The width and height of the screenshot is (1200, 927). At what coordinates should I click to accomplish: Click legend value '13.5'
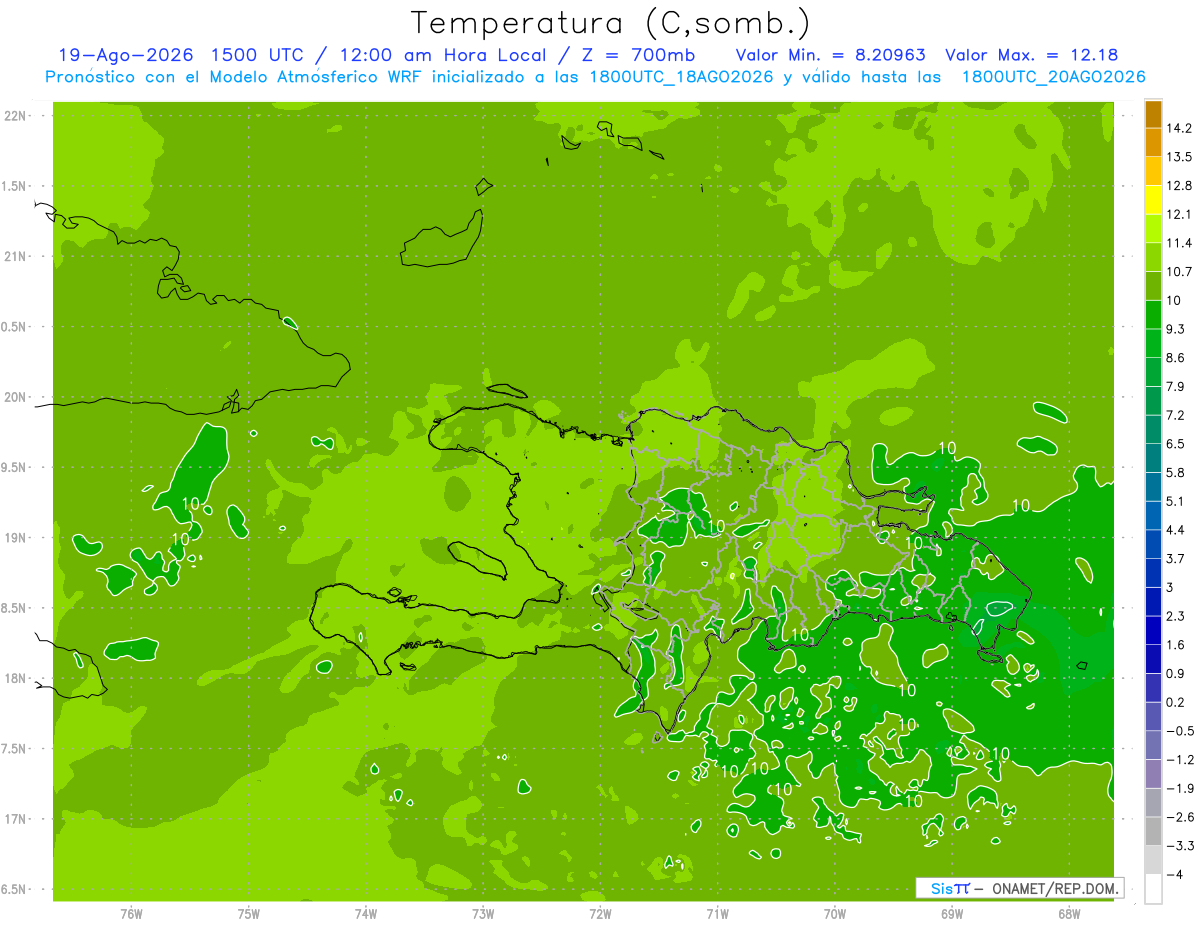1179,157
